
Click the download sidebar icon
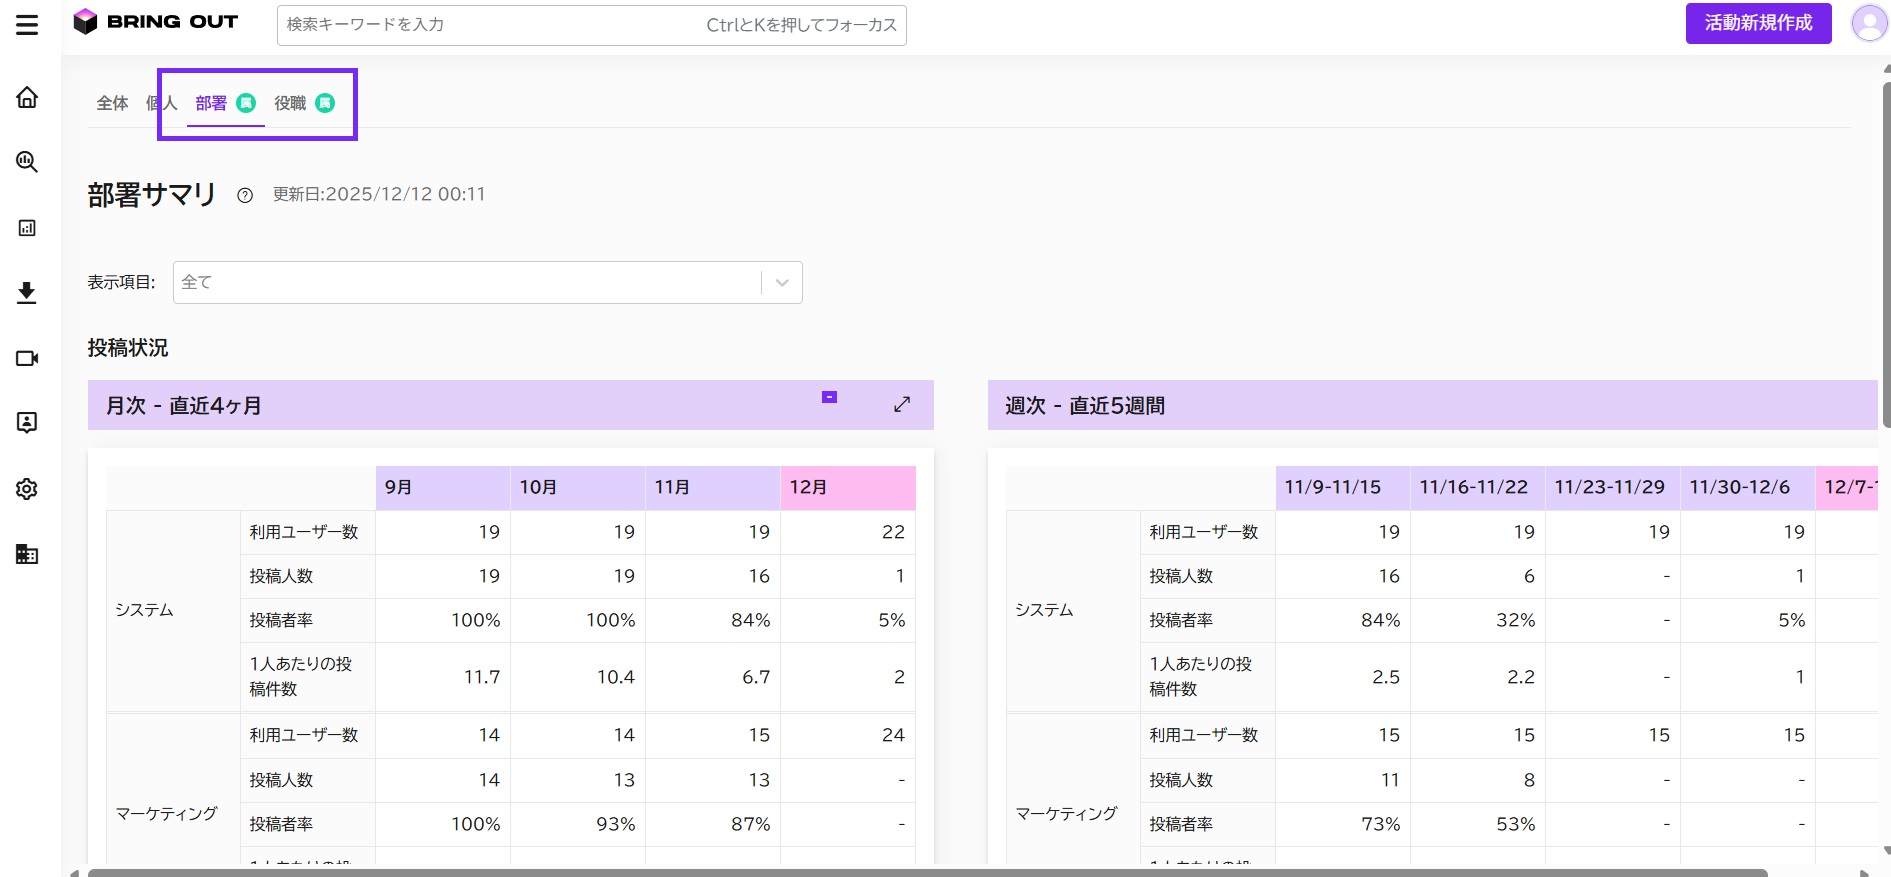click(27, 293)
